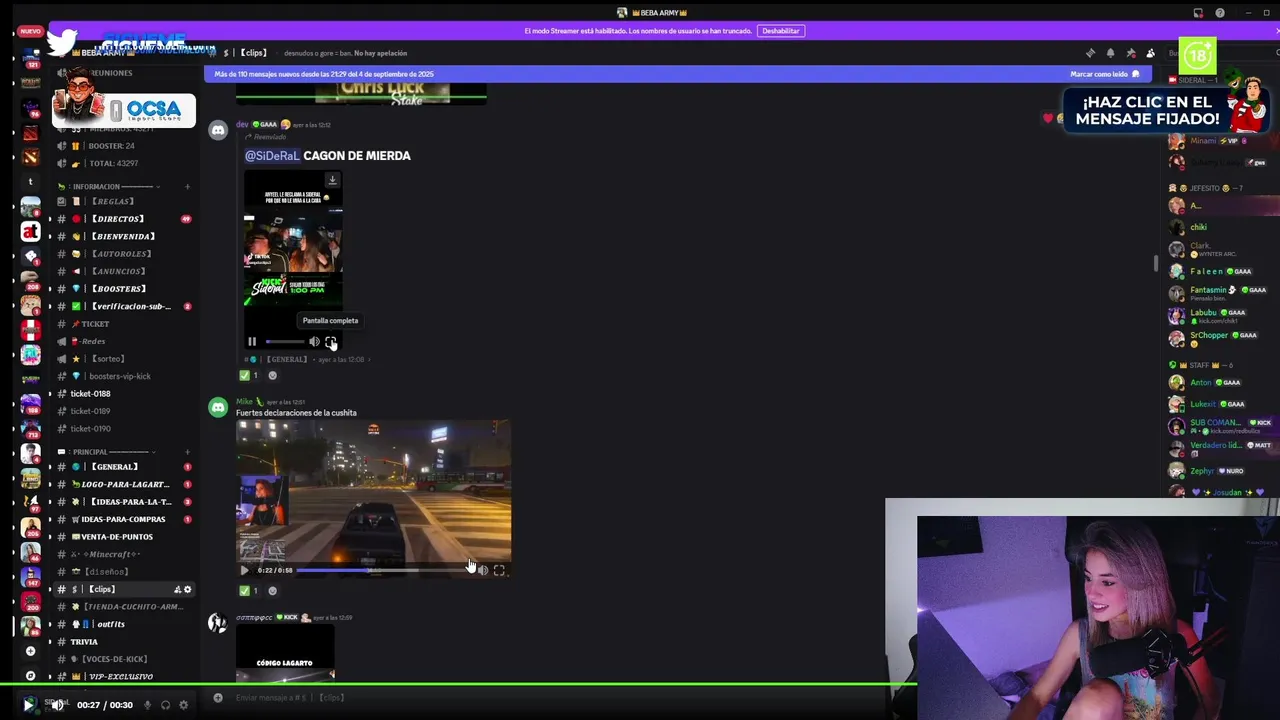The image size is (1280, 720).
Task: Open the REGLAS channel
Action: point(124,201)
